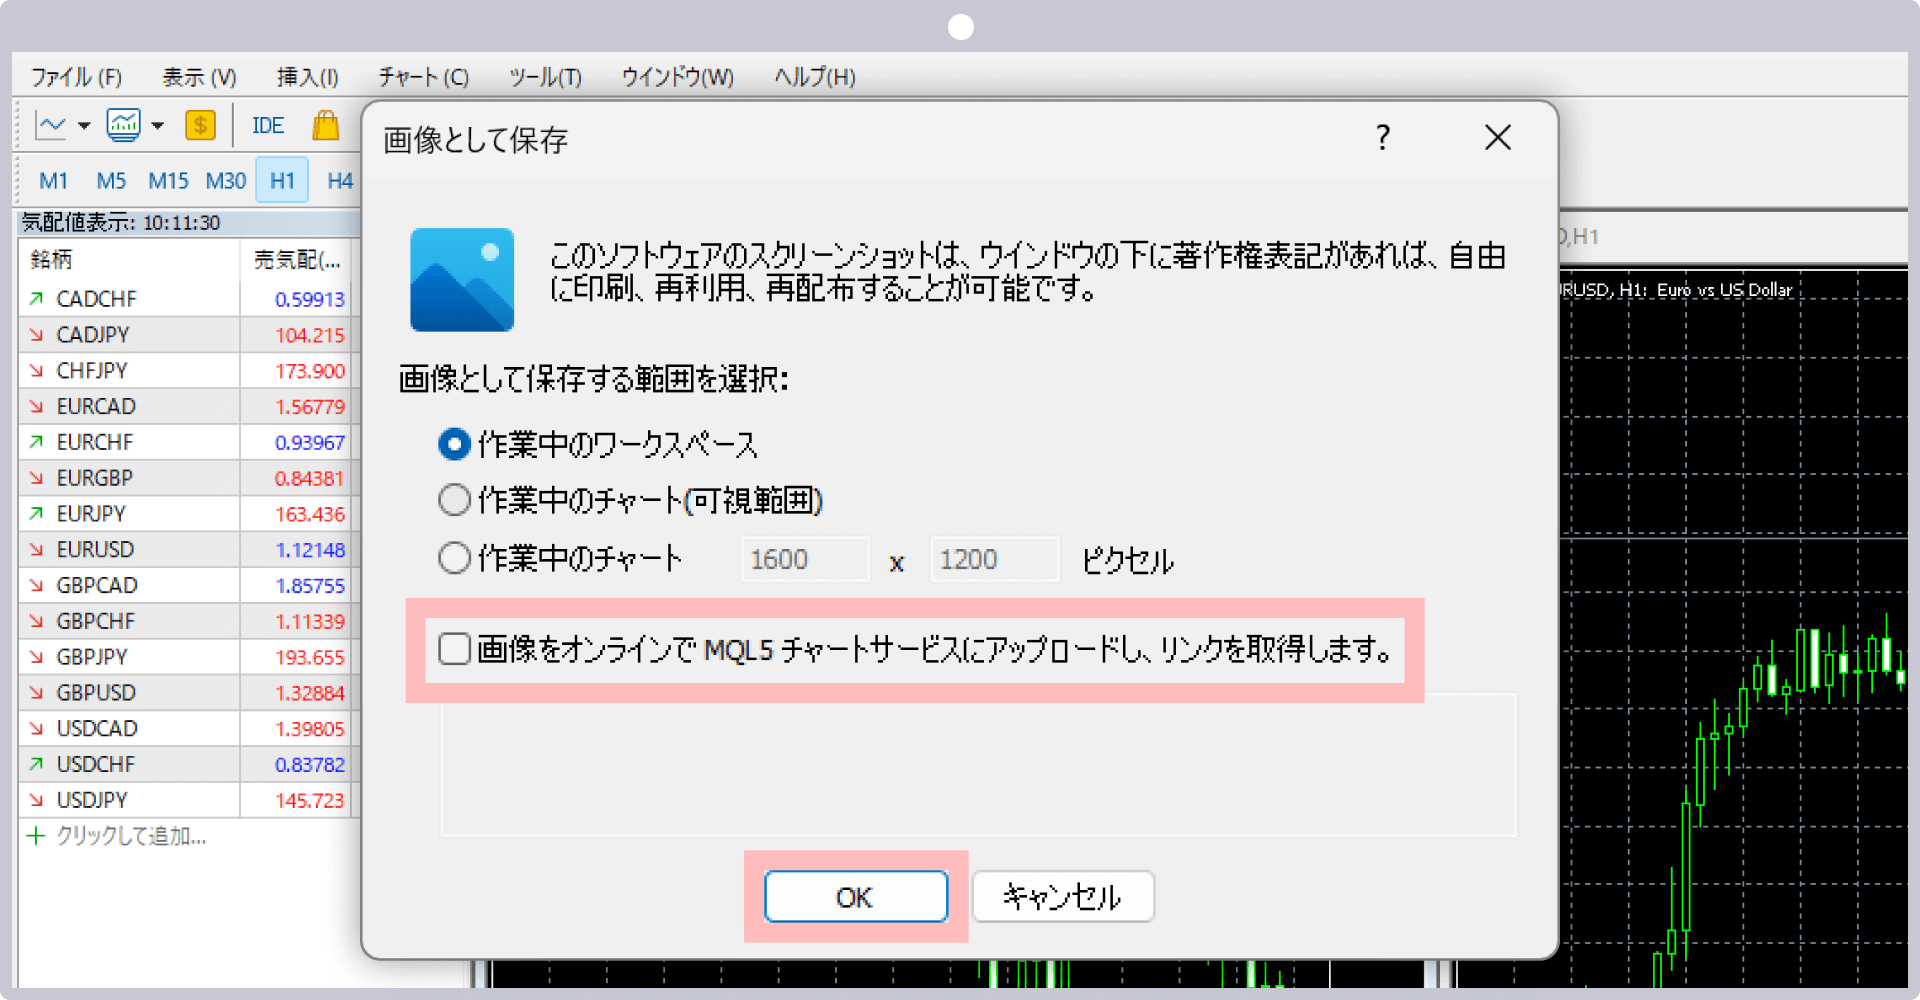Click the help question mark in the dialog
The width and height of the screenshot is (1920, 1000).
pos(1383,139)
